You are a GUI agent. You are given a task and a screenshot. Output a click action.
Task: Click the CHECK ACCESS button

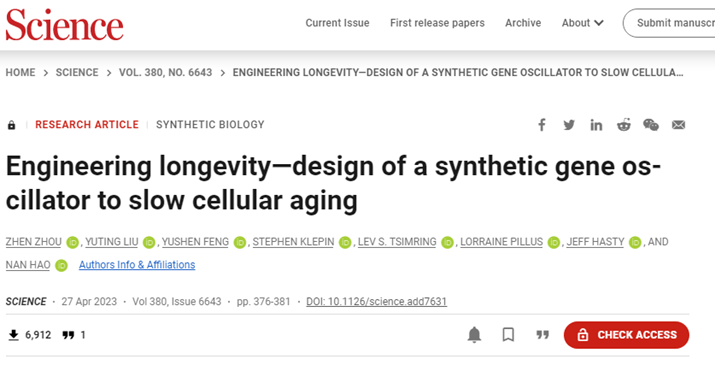(626, 335)
